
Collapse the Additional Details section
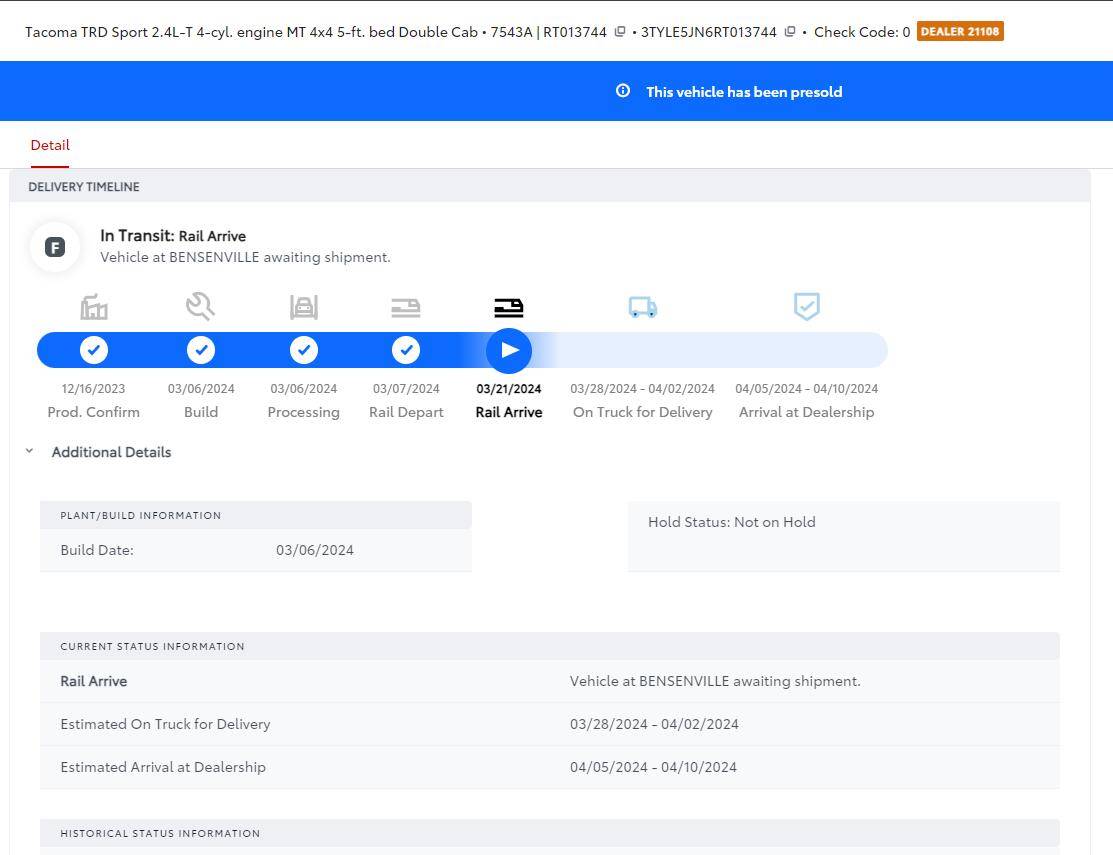29,451
